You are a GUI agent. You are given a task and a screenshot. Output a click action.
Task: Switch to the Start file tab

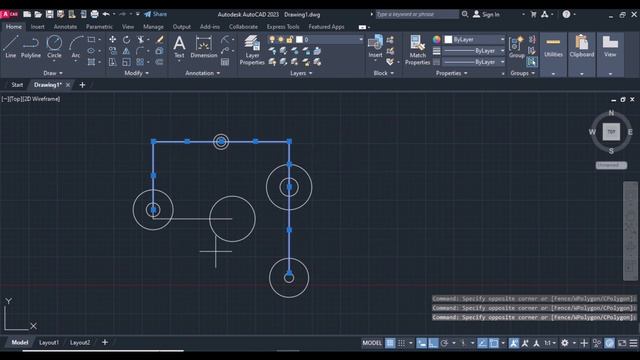17,85
